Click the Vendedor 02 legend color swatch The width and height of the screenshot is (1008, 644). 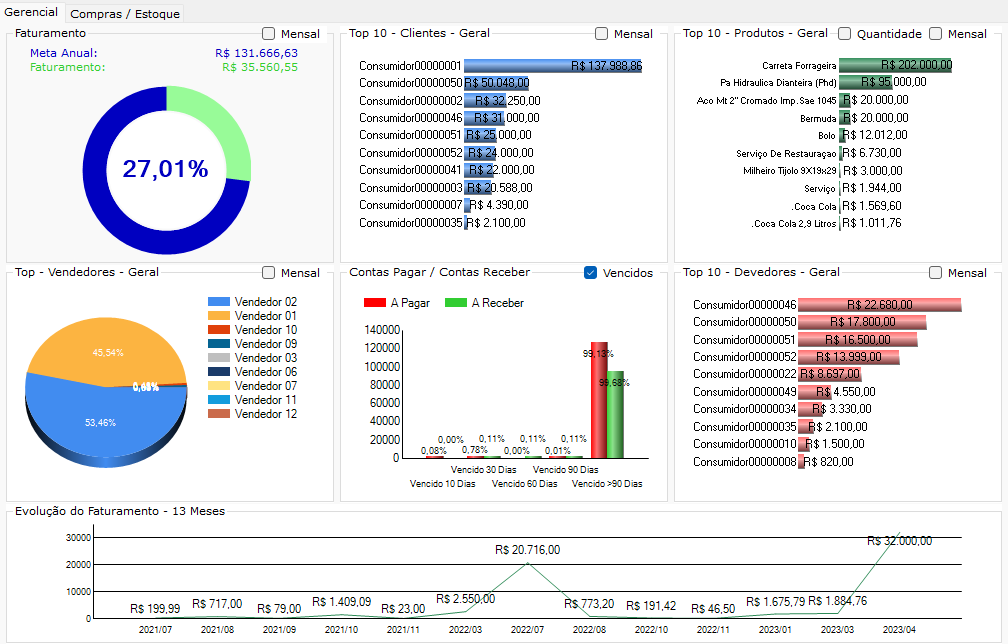219,302
